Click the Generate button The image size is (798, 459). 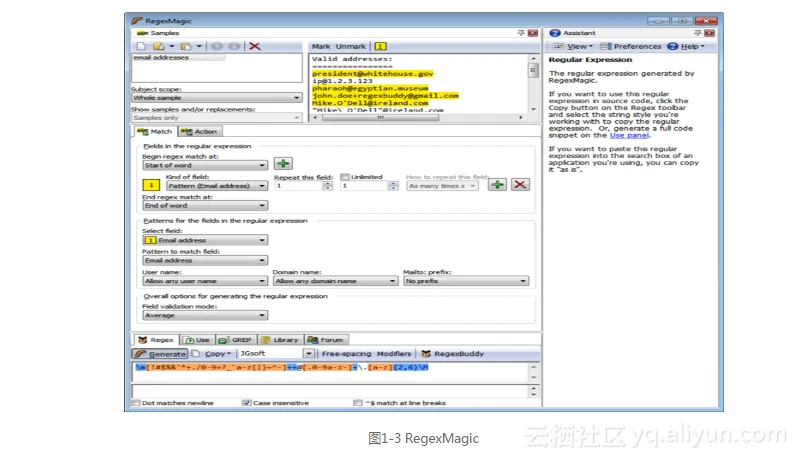click(x=160, y=354)
